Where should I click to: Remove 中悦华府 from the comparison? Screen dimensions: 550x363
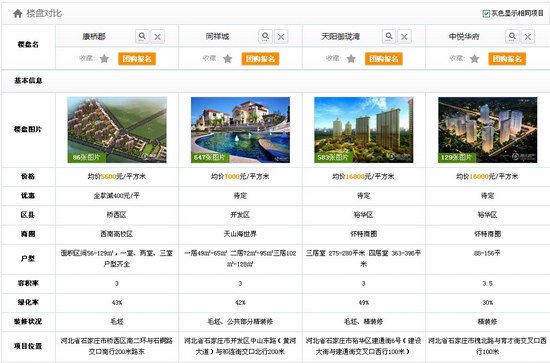click(528, 37)
